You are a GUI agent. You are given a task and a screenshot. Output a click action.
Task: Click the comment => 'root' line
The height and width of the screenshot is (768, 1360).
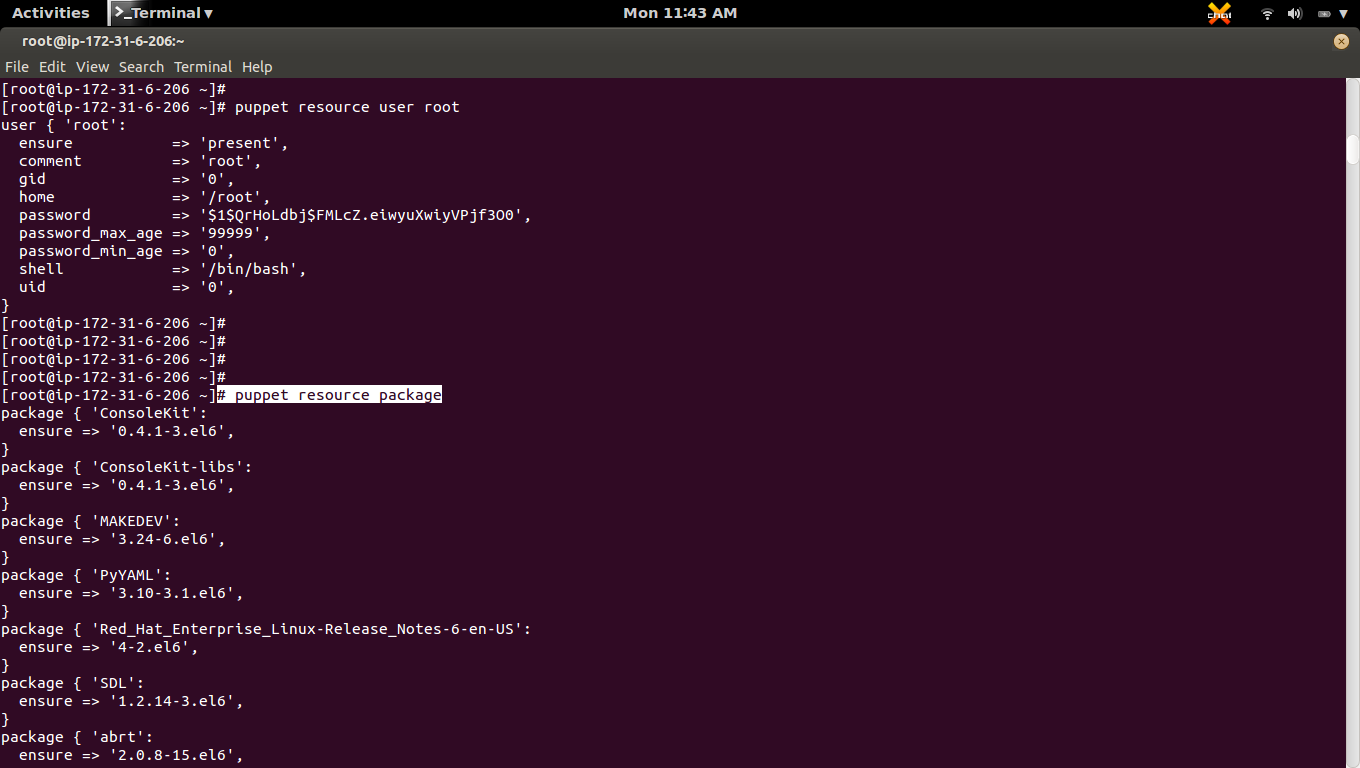coord(140,161)
